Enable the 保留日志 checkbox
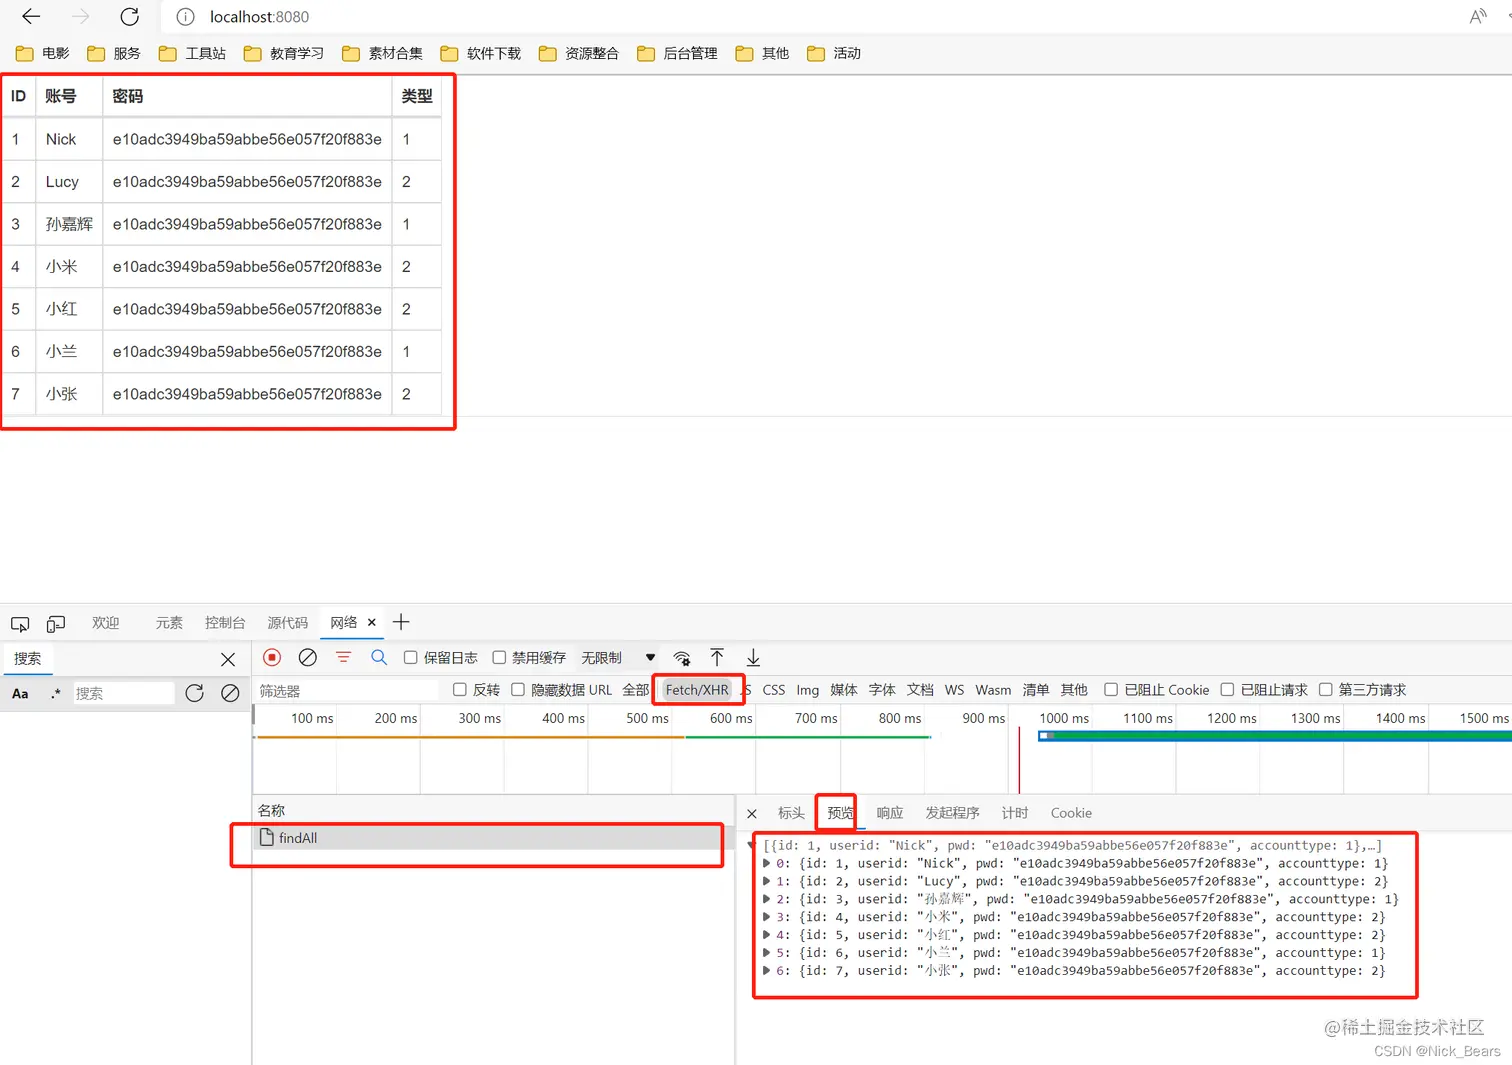The width and height of the screenshot is (1512, 1065). point(410,657)
